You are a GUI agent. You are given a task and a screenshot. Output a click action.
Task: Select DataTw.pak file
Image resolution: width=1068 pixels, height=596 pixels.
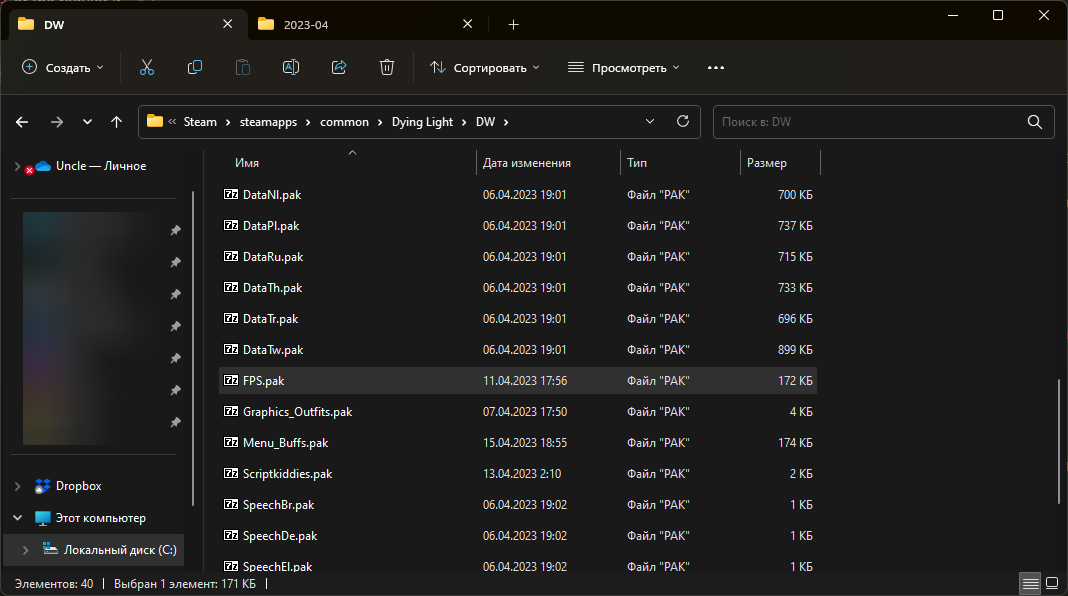tap(518, 349)
